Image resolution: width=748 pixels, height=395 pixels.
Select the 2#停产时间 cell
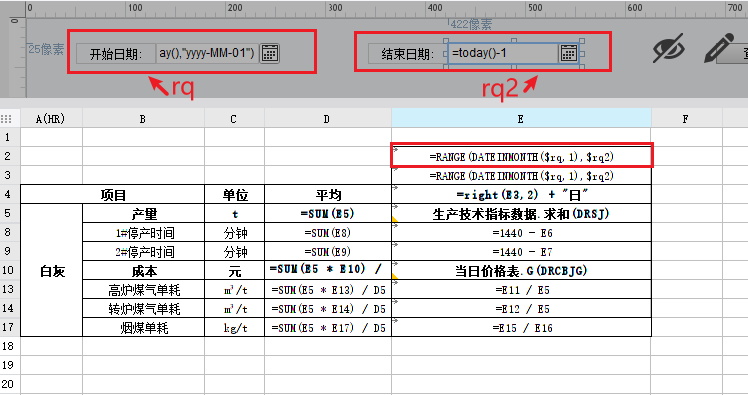point(143,251)
